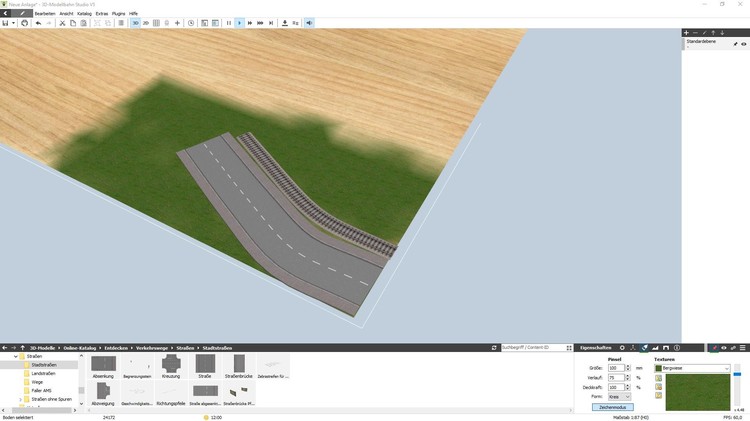750x421 pixels.
Task: Open the clock time settings icon
Action: (x=191, y=23)
